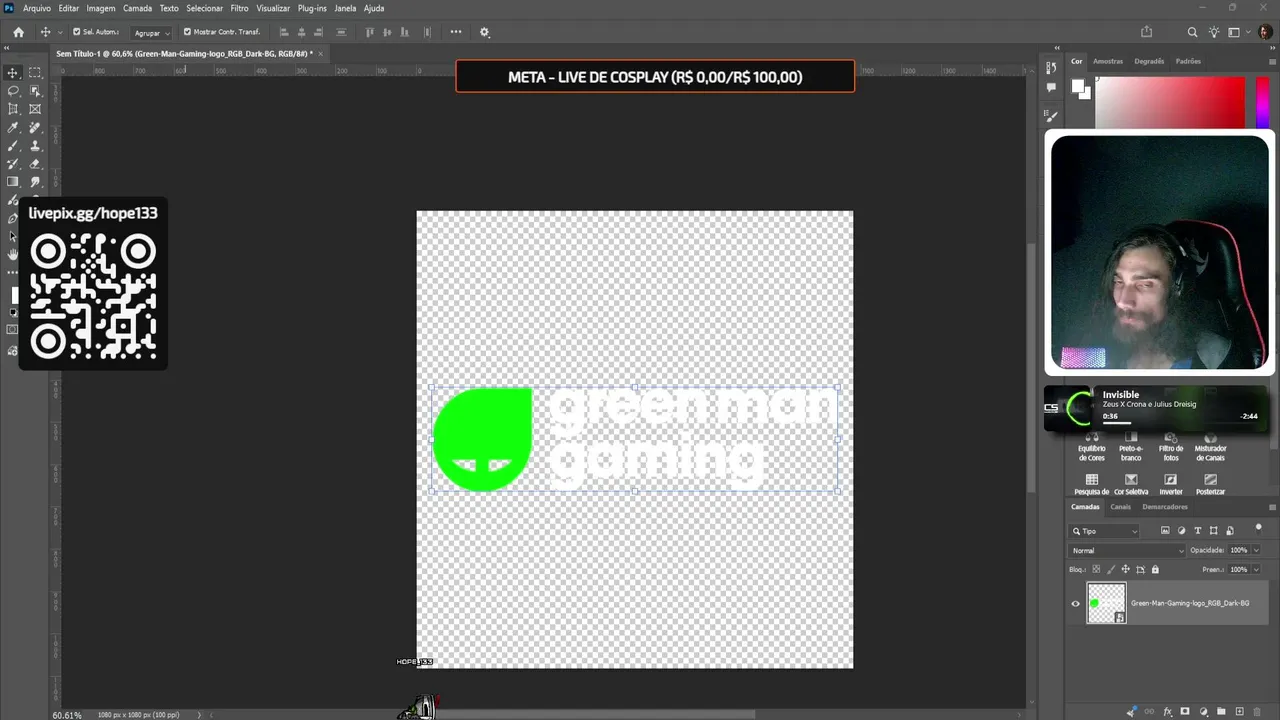Image resolution: width=1280 pixels, height=720 pixels.
Task: Pick the History Brush tool
Action: [x=13, y=164]
